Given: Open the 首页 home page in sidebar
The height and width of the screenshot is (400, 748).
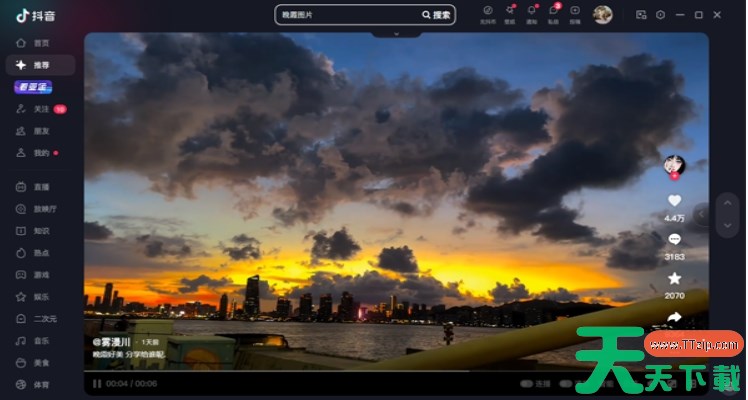Looking at the screenshot, I should [x=33, y=43].
